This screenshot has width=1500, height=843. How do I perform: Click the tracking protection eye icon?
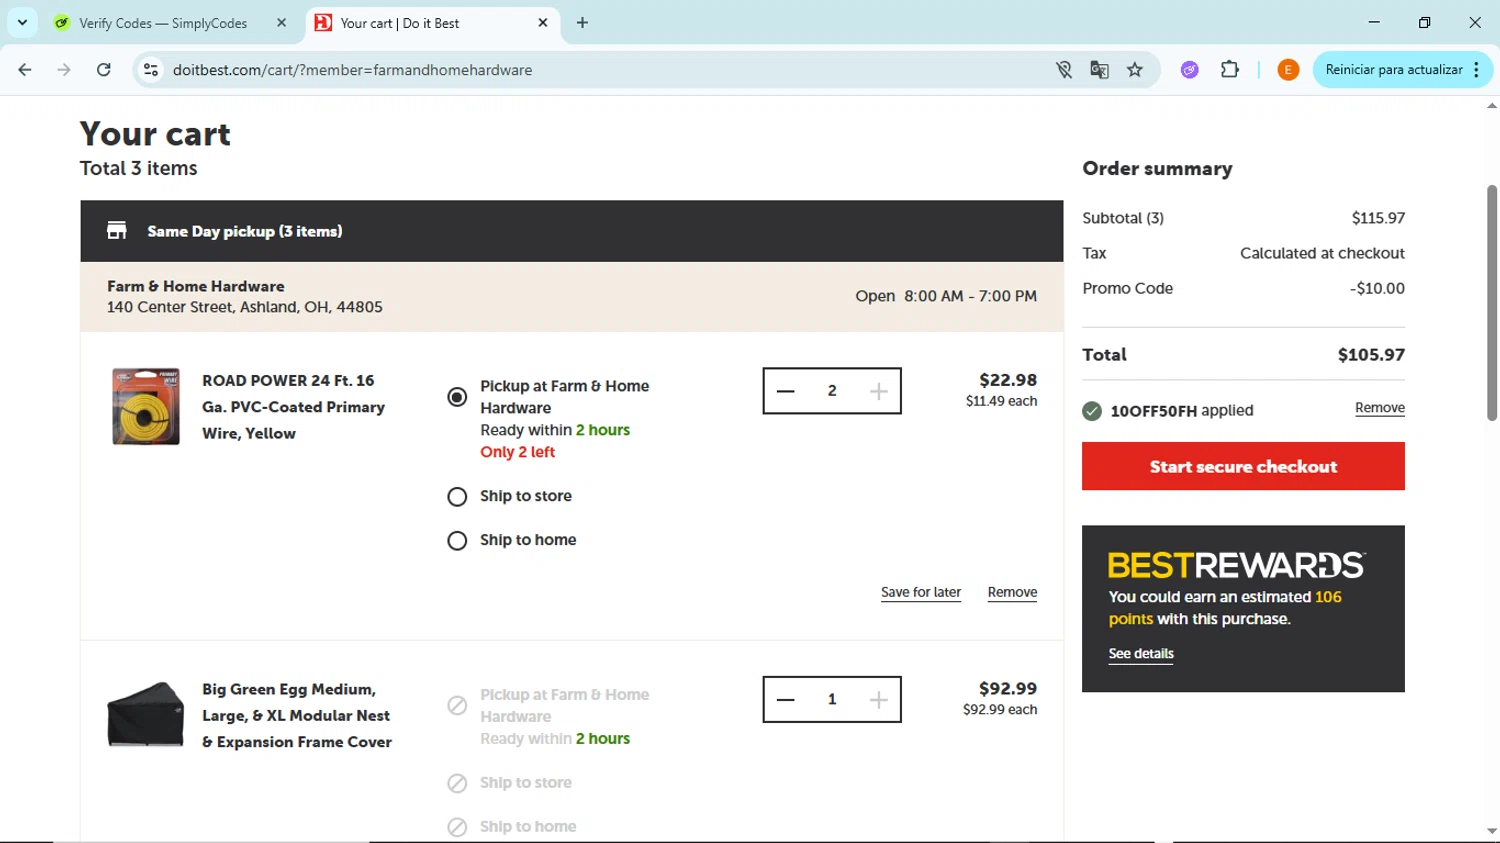[1064, 70]
